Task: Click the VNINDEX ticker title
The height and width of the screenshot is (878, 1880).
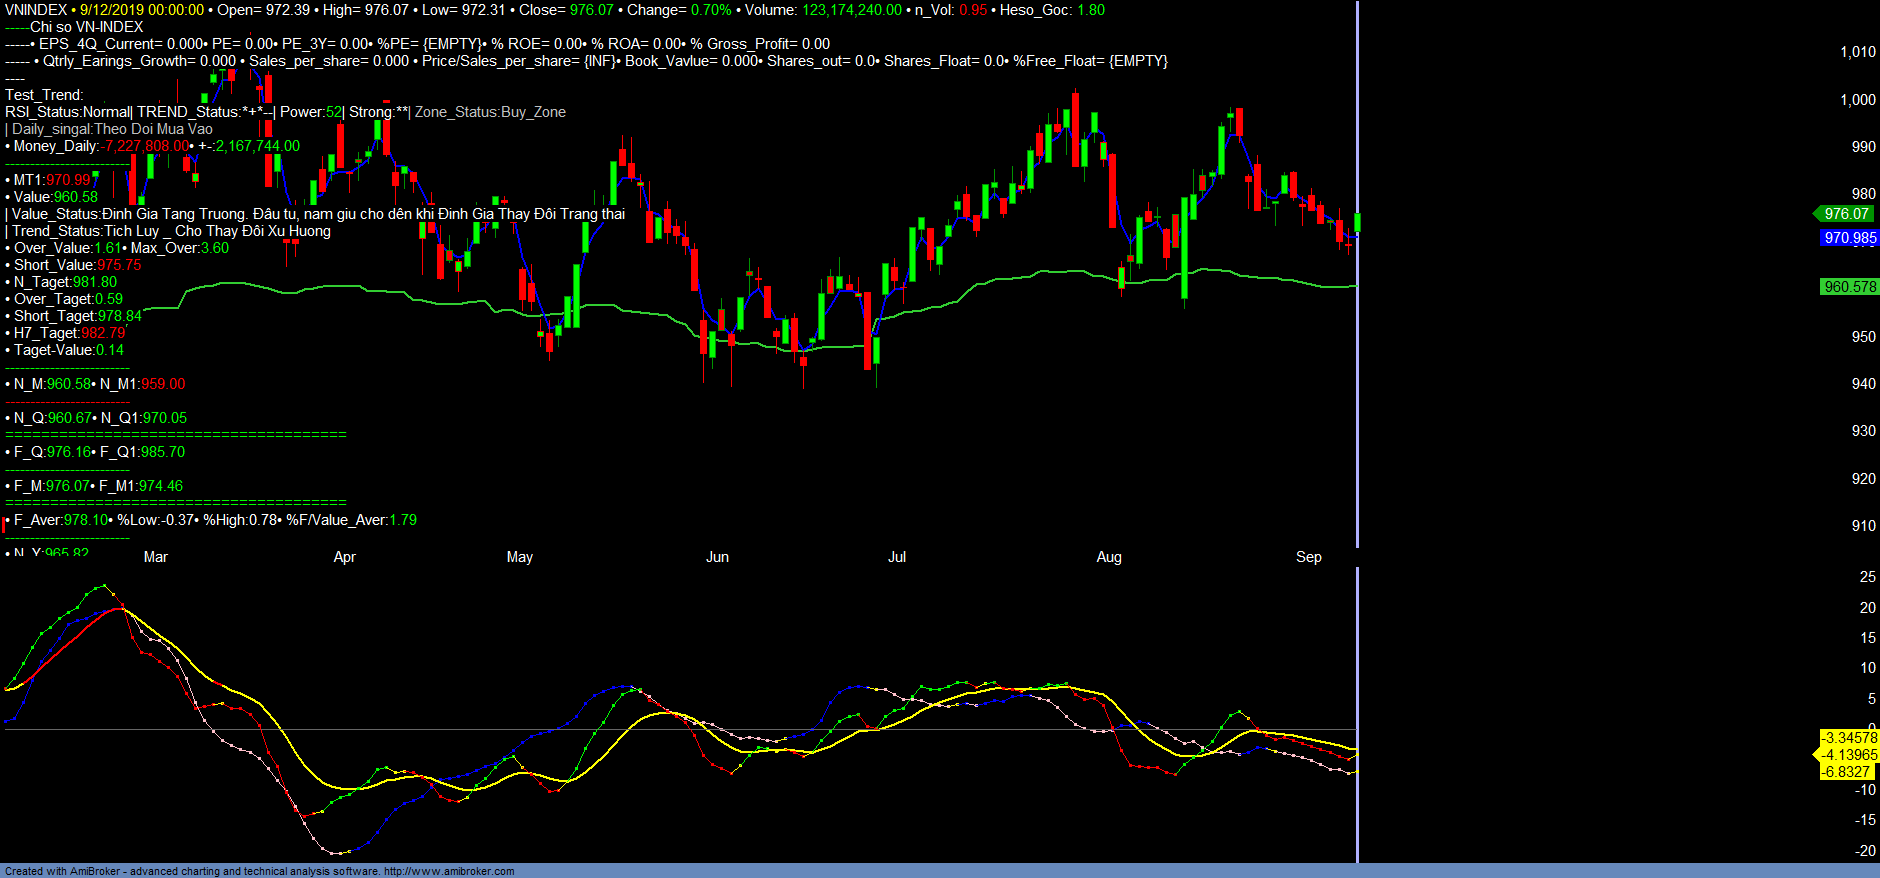Action: (36, 10)
